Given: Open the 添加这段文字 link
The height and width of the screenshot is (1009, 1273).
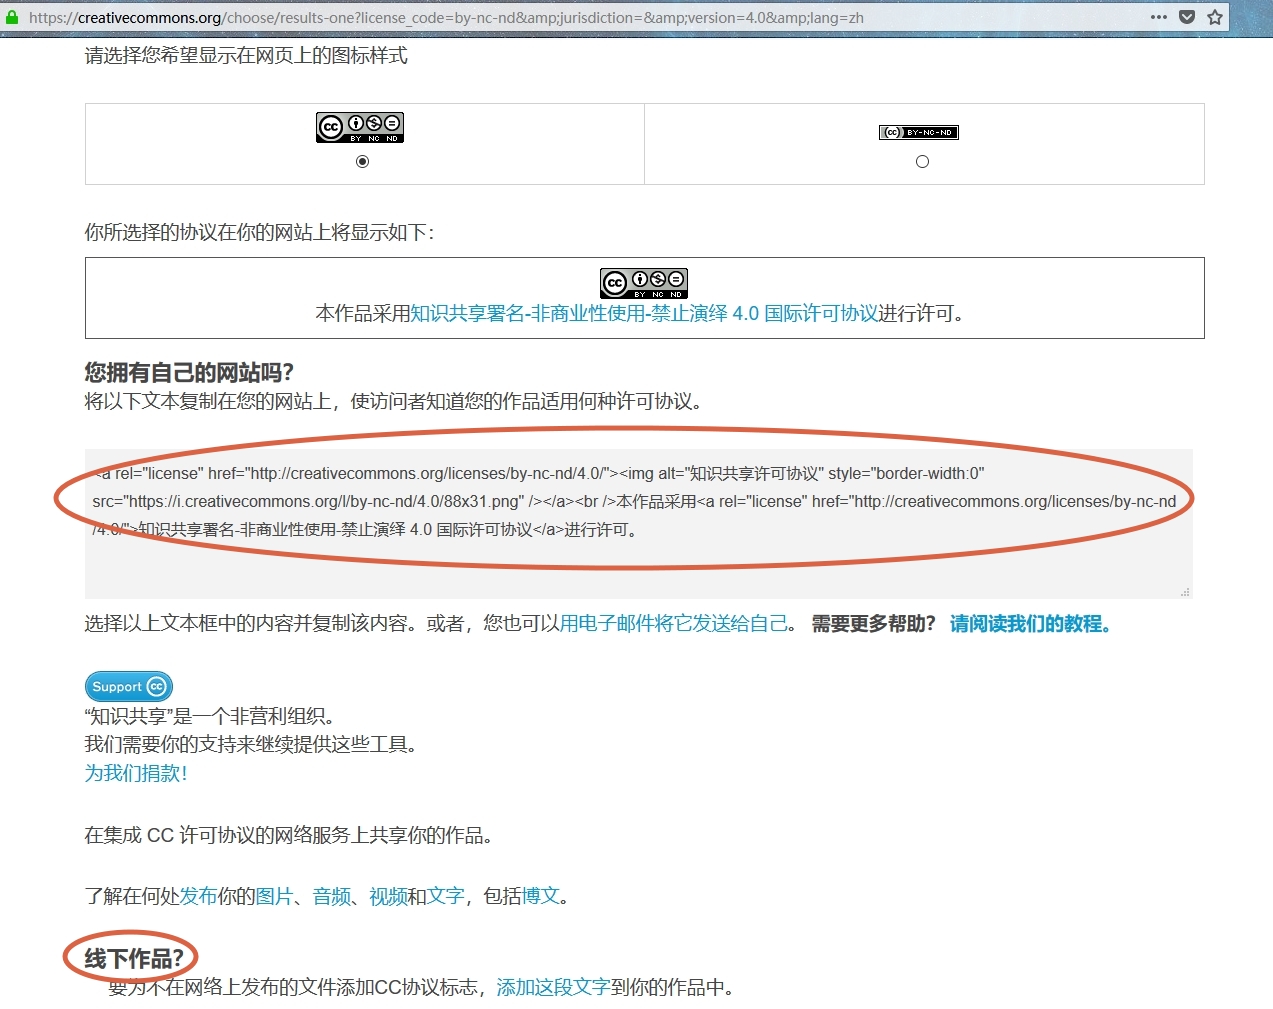Looking at the screenshot, I should coord(553,988).
